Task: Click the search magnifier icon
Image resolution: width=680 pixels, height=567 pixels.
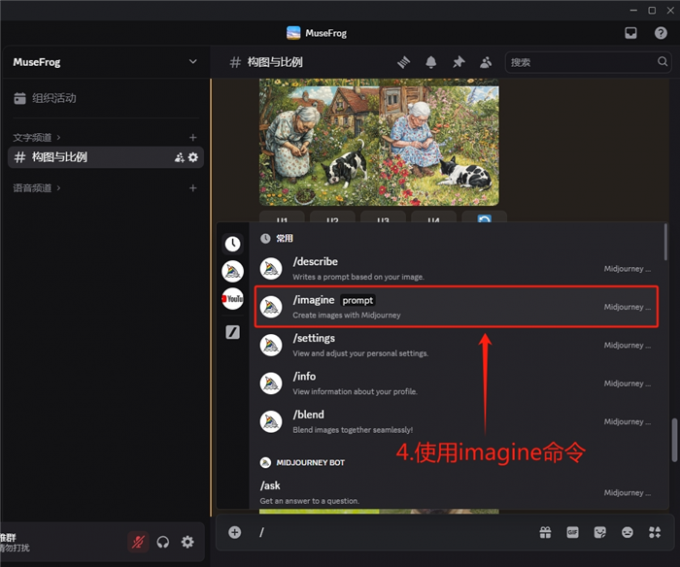Action: pos(662,62)
